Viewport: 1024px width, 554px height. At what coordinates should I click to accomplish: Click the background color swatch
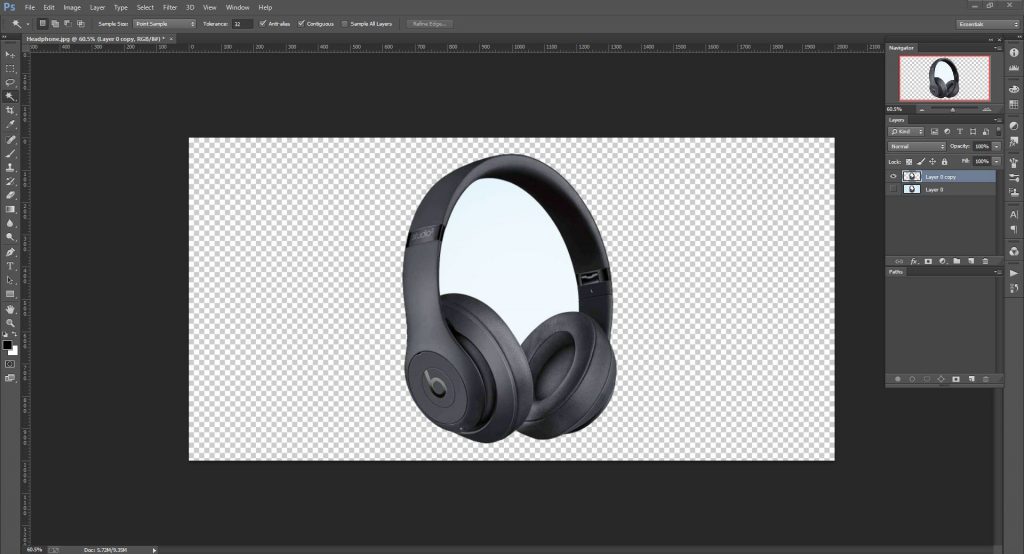(14, 351)
